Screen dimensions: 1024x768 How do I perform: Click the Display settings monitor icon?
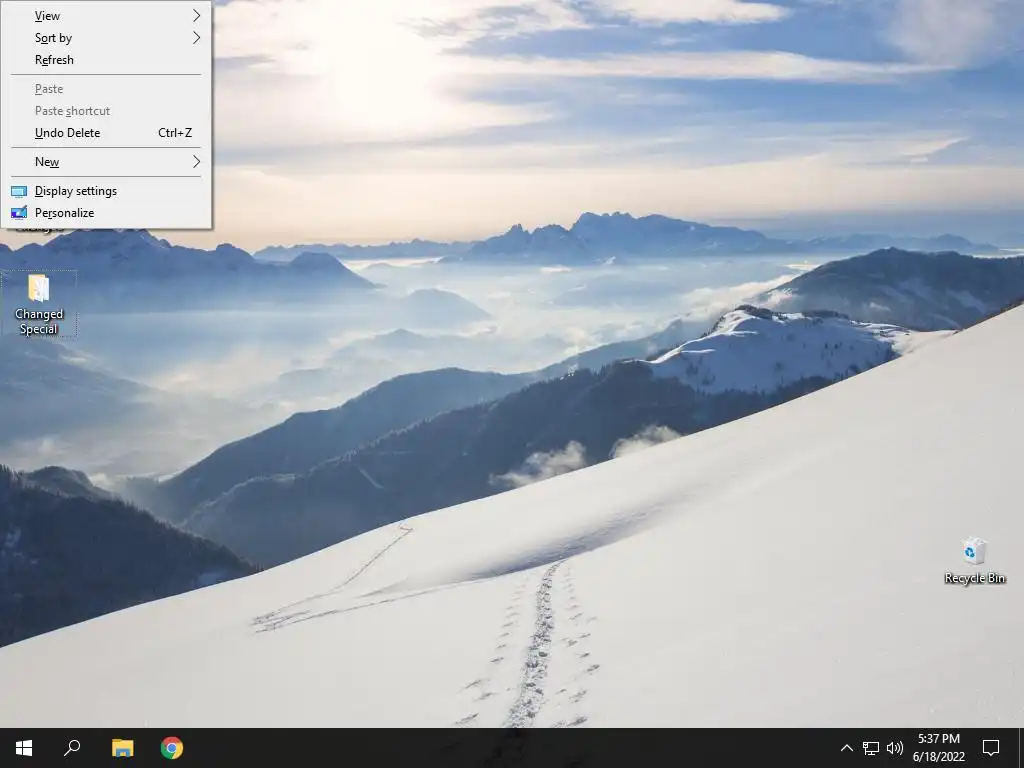tap(19, 191)
